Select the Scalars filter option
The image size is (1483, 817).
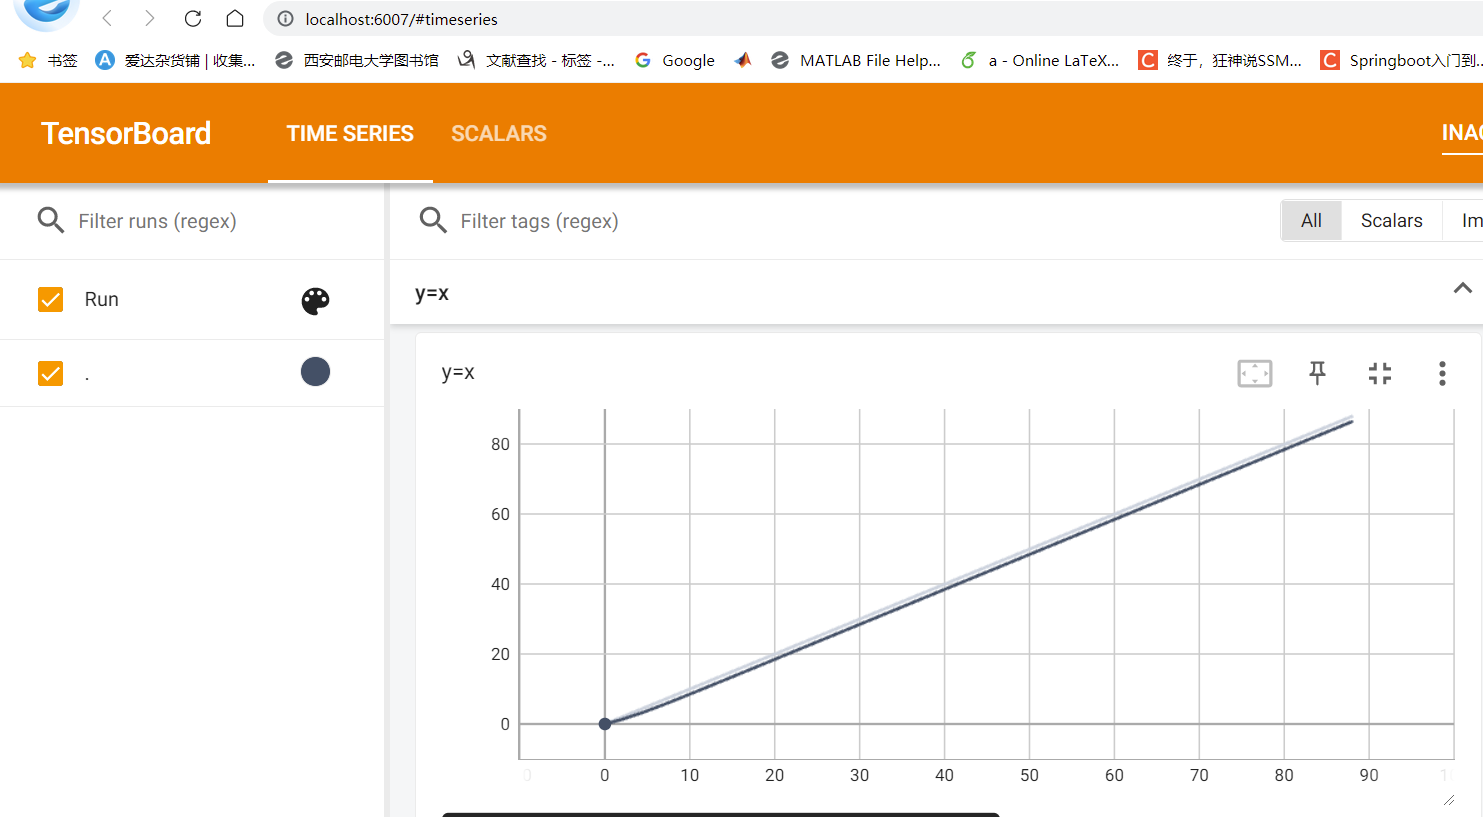point(1391,220)
